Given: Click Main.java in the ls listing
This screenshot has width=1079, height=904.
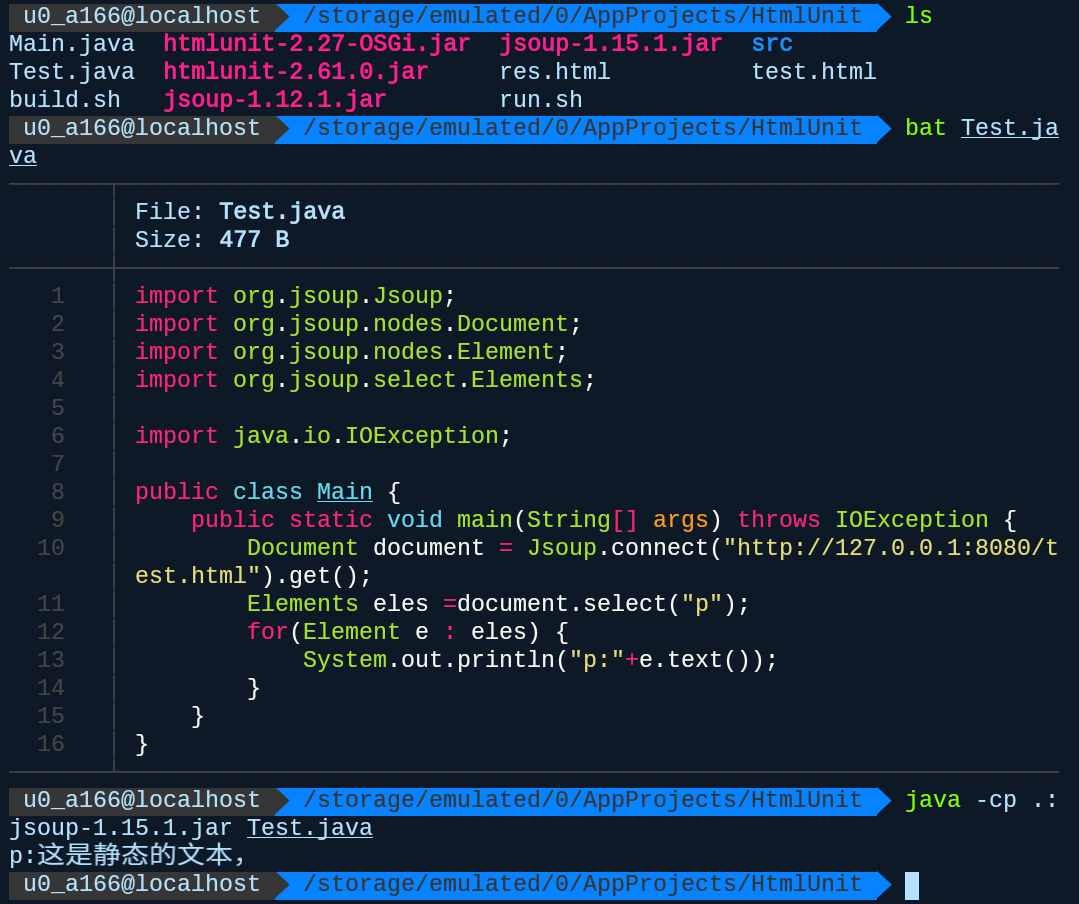Looking at the screenshot, I should point(71,44).
